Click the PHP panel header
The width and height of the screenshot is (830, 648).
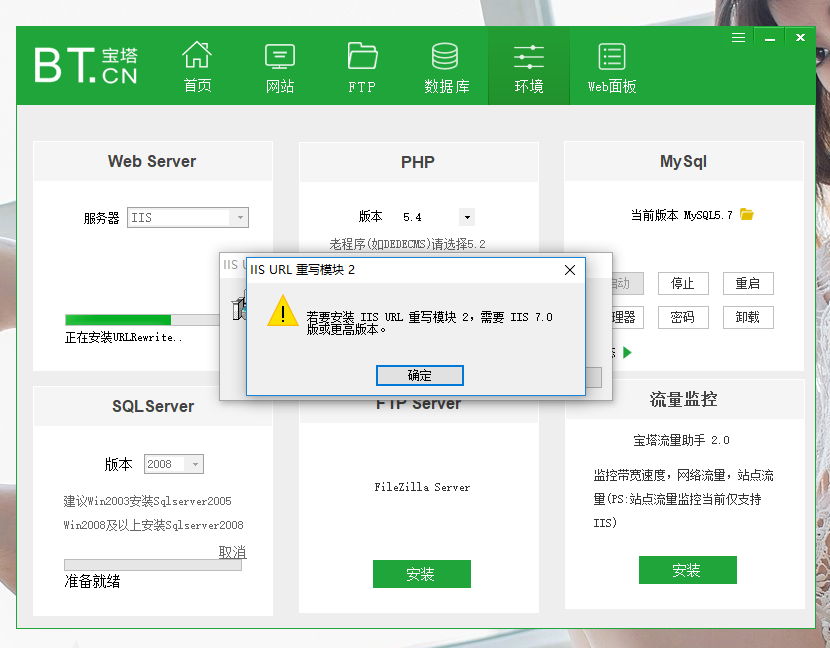point(418,161)
